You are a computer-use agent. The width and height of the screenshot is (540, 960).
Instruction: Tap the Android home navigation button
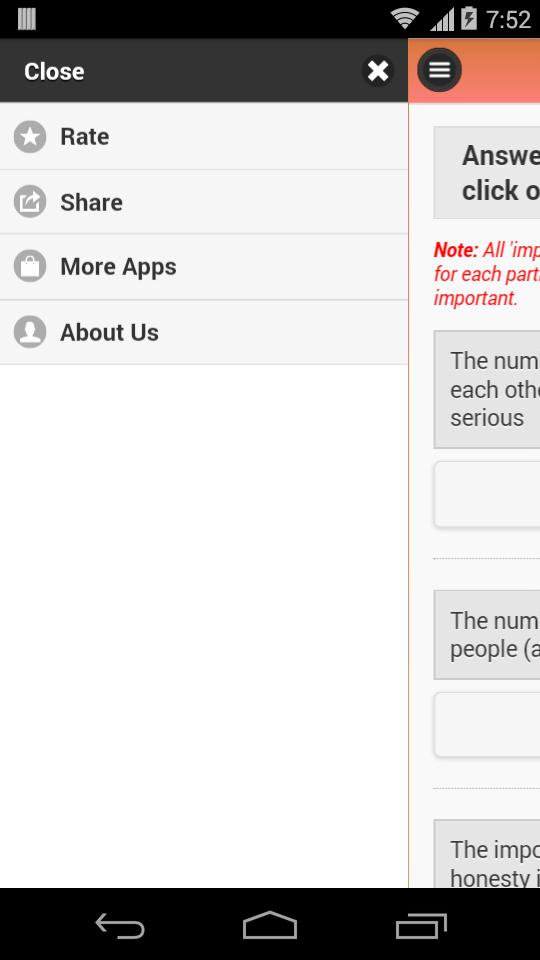[x=270, y=925]
